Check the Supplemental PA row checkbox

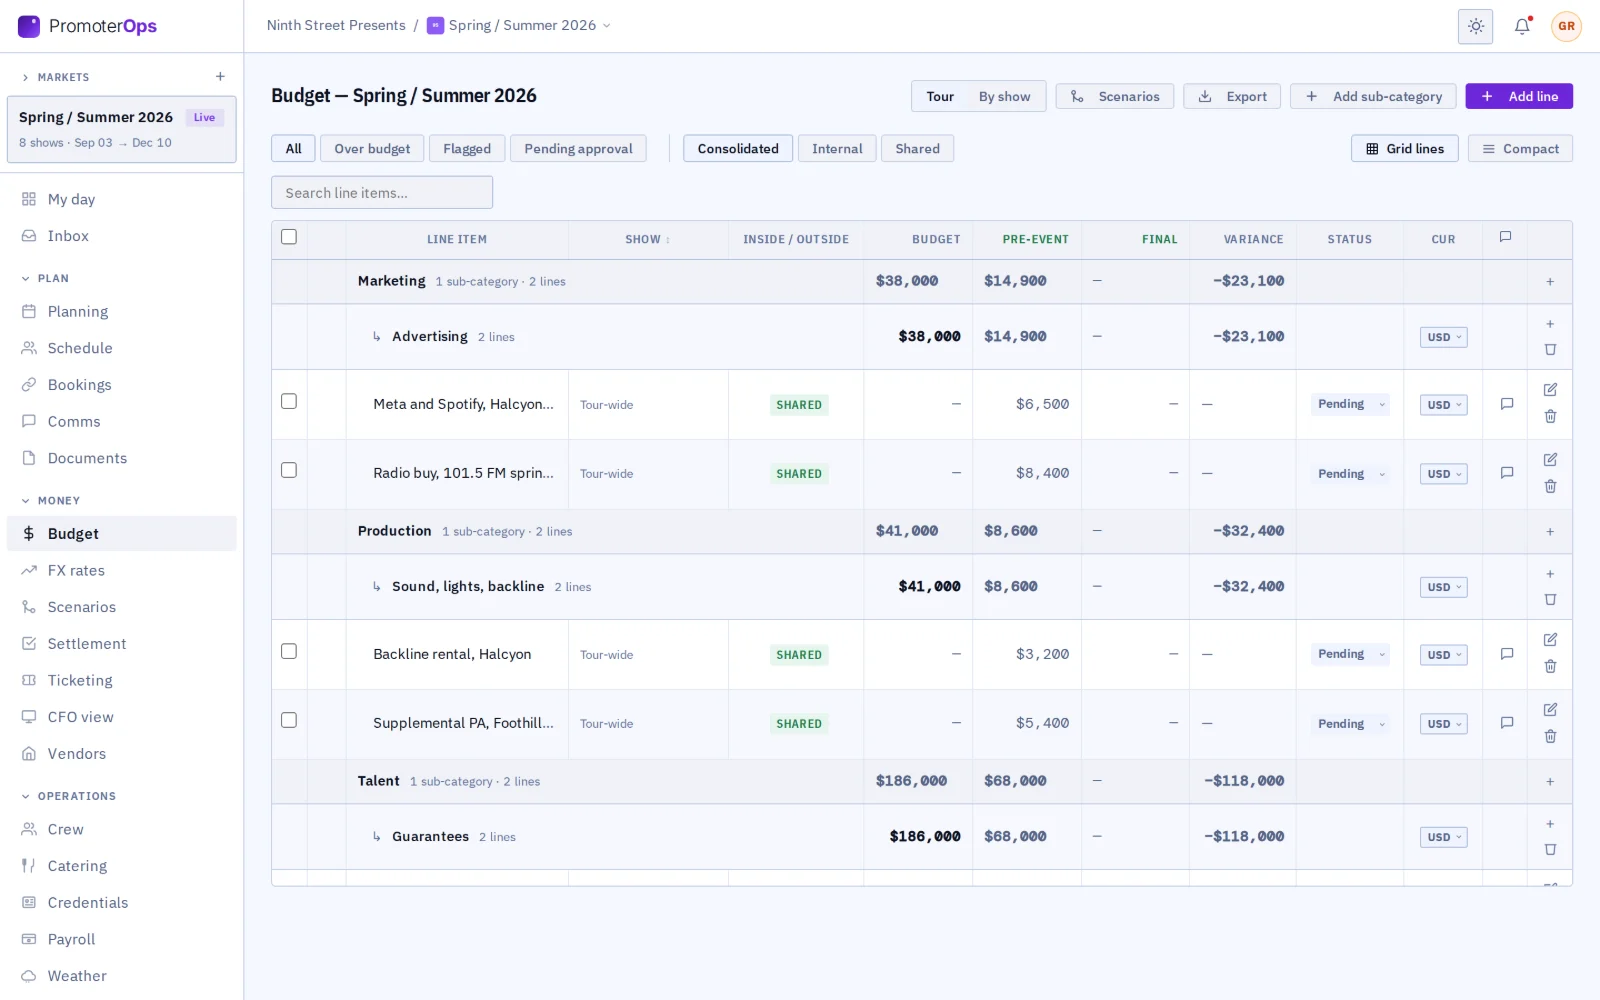tap(289, 720)
